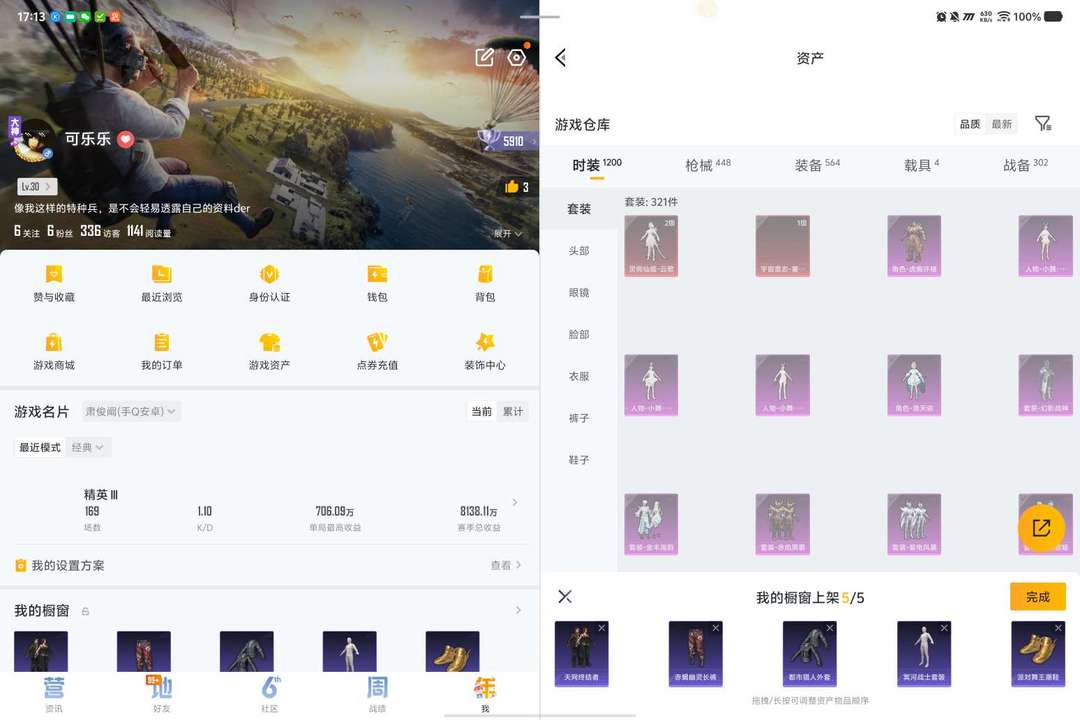
Task: Remove 天网终结者 from showcase shelf
Action: tap(601, 628)
